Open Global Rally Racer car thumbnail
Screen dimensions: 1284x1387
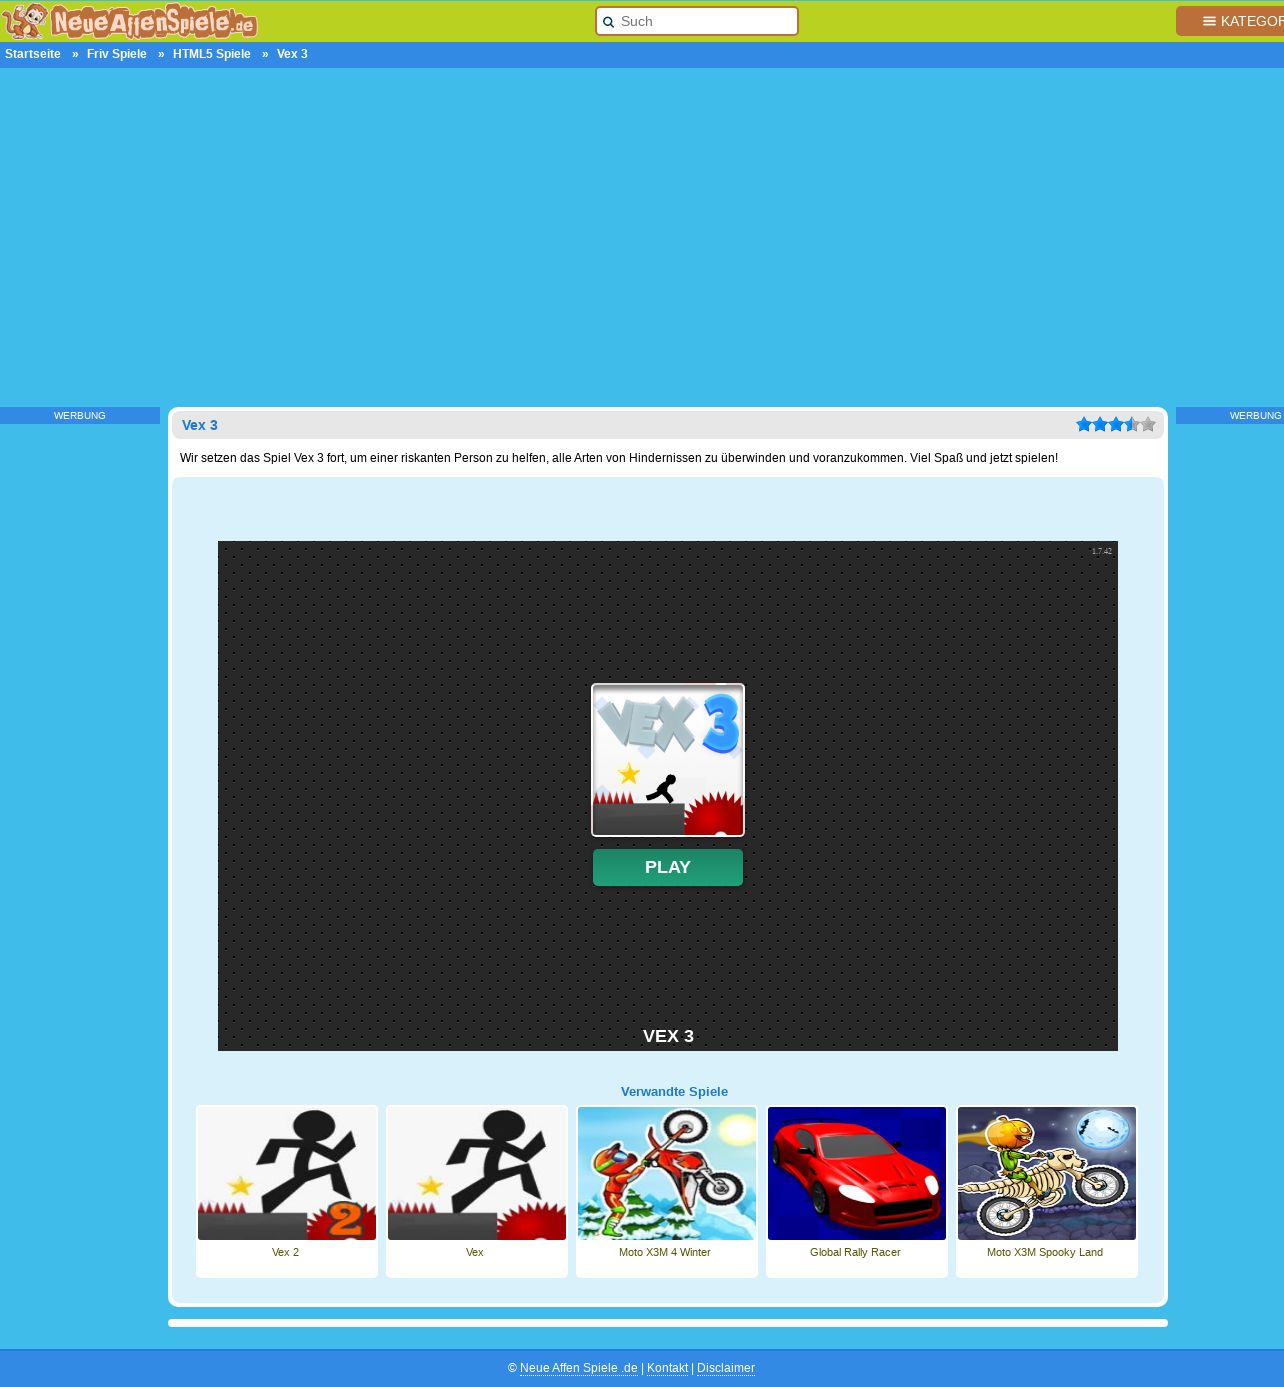coord(857,1173)
